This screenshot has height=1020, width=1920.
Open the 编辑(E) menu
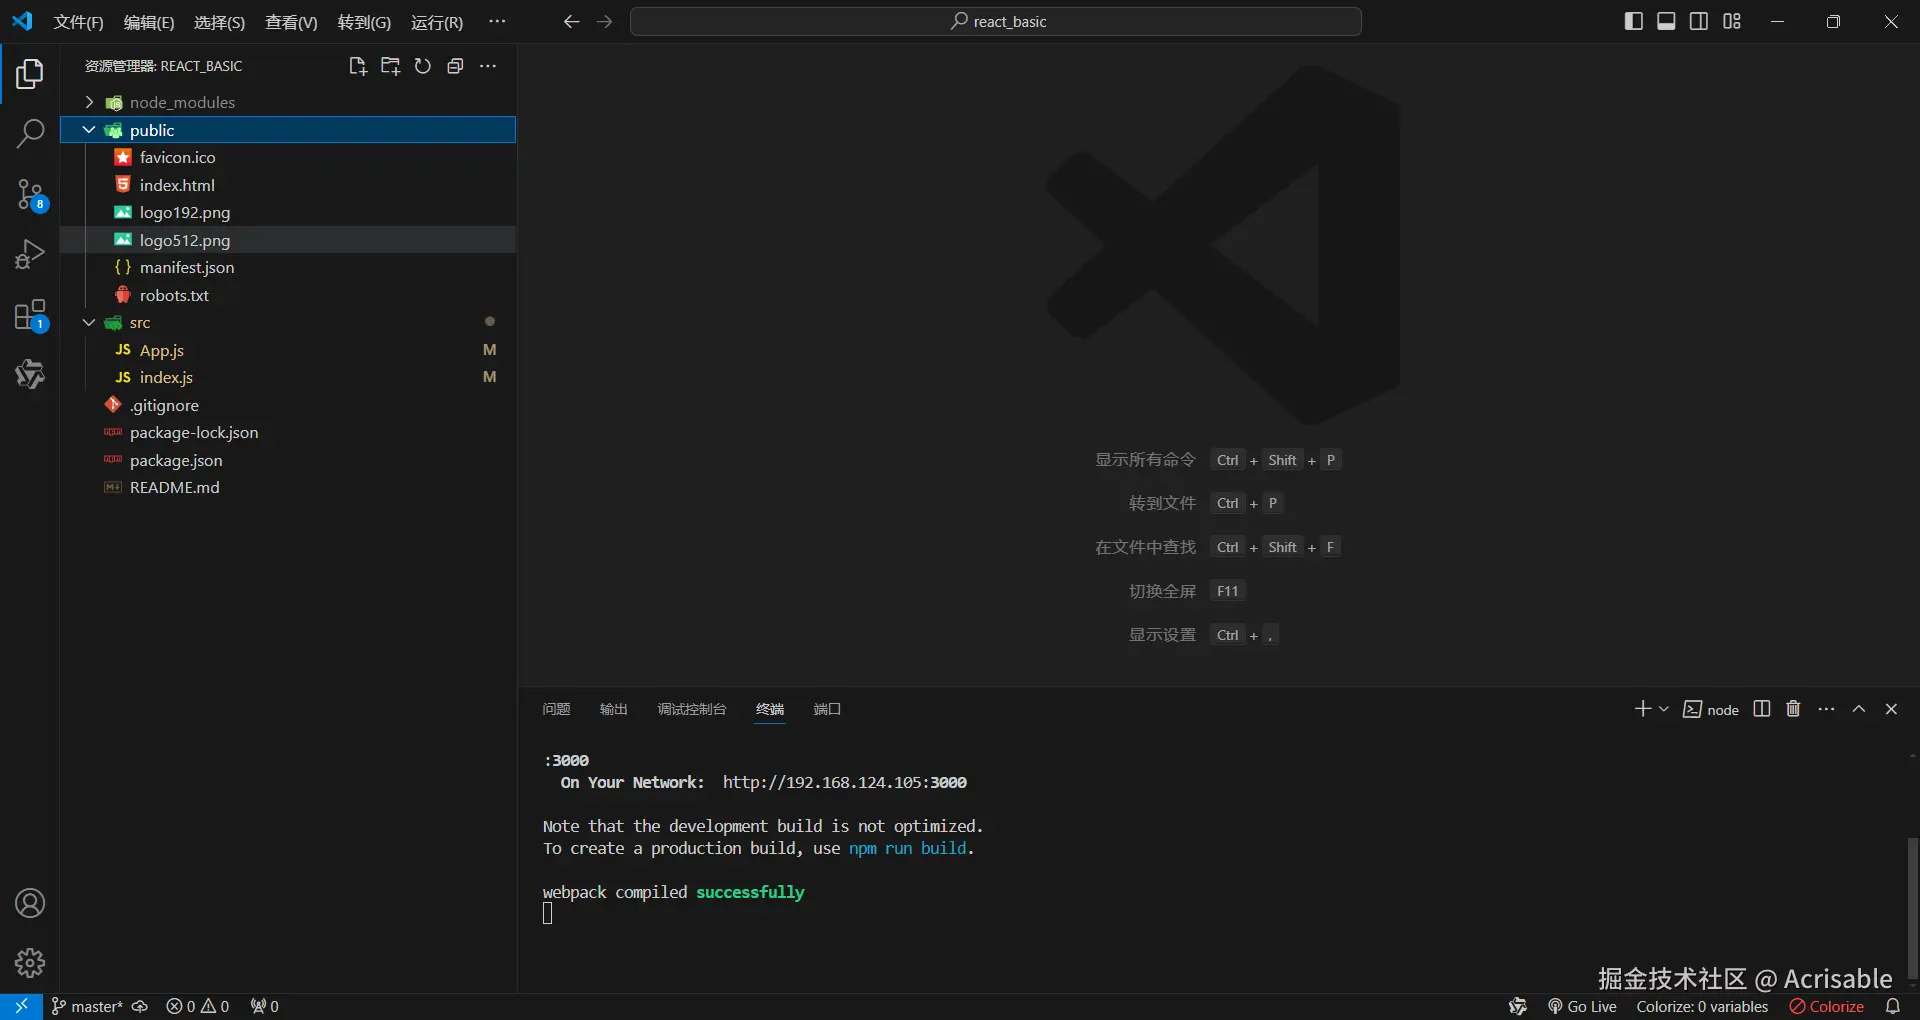pos(149,22)
